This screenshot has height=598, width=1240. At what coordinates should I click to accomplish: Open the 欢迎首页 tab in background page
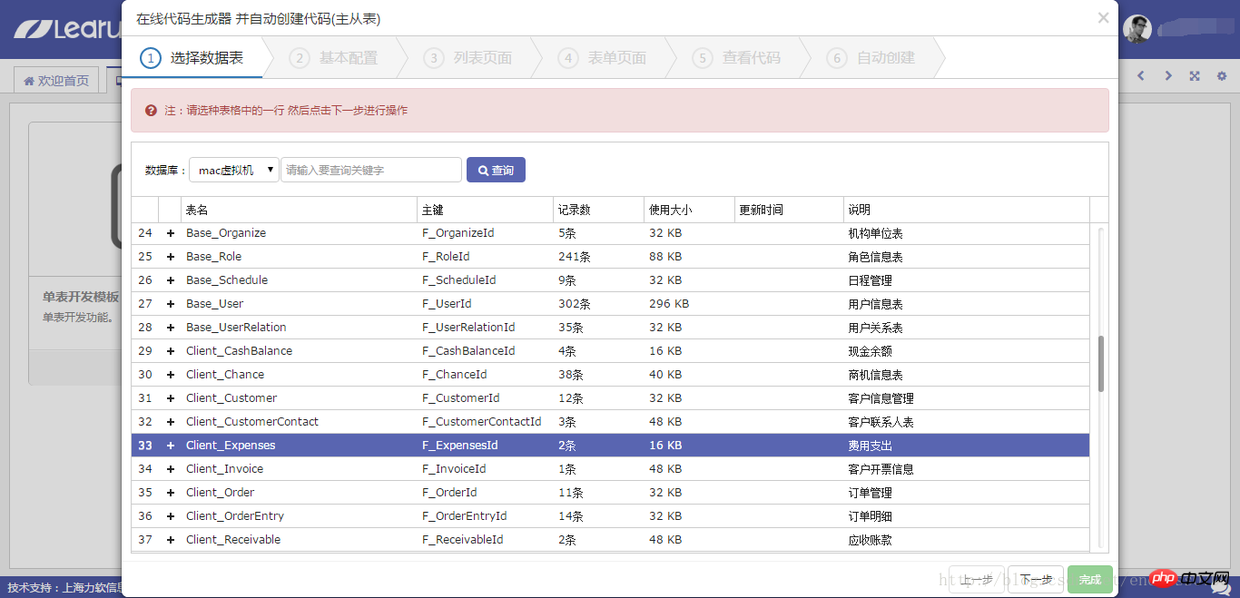coord(56,80)
